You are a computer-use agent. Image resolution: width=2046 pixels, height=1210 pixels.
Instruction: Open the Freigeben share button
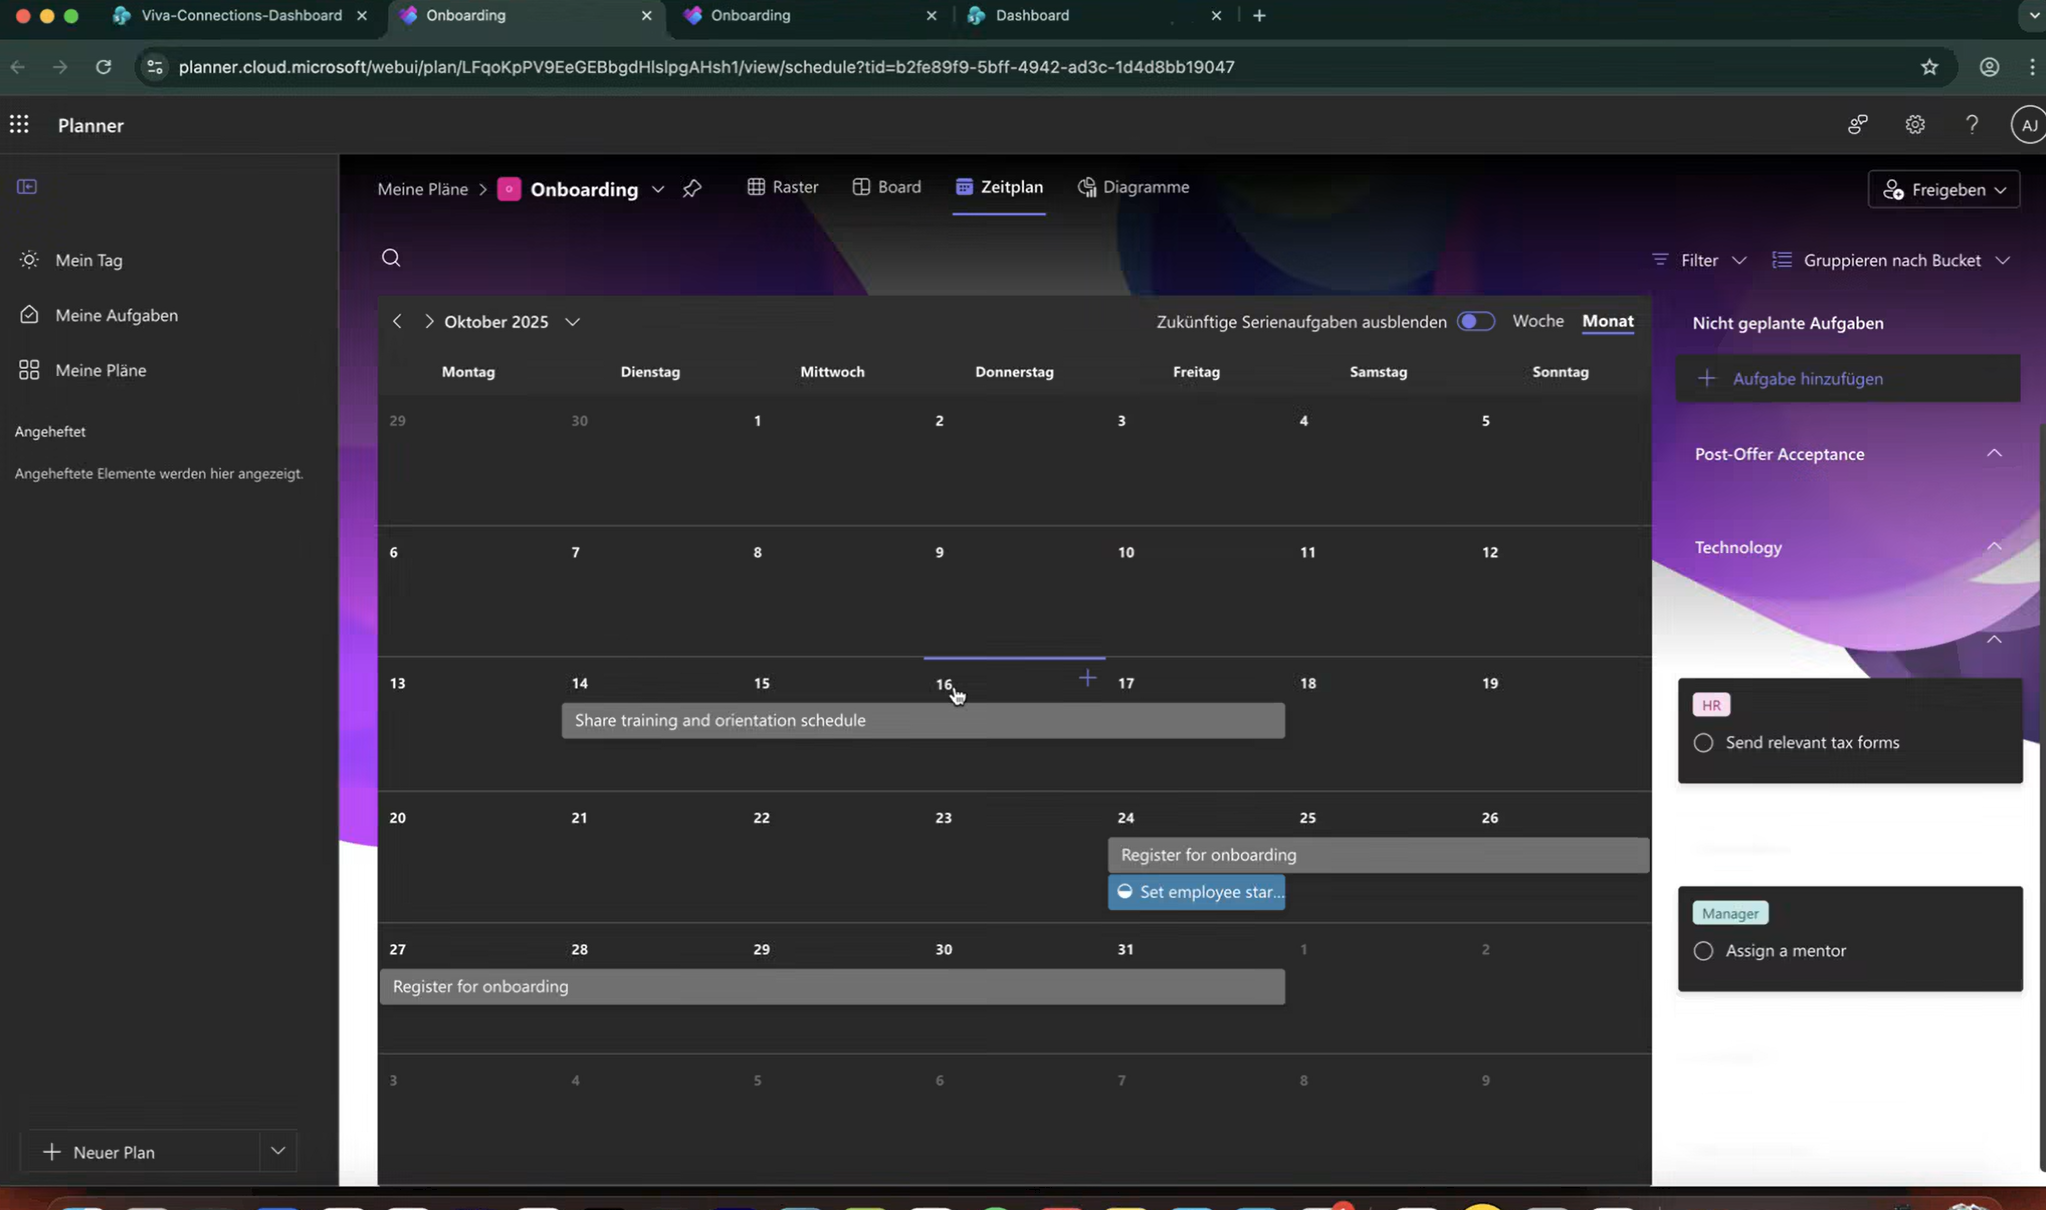(1943, 189)
